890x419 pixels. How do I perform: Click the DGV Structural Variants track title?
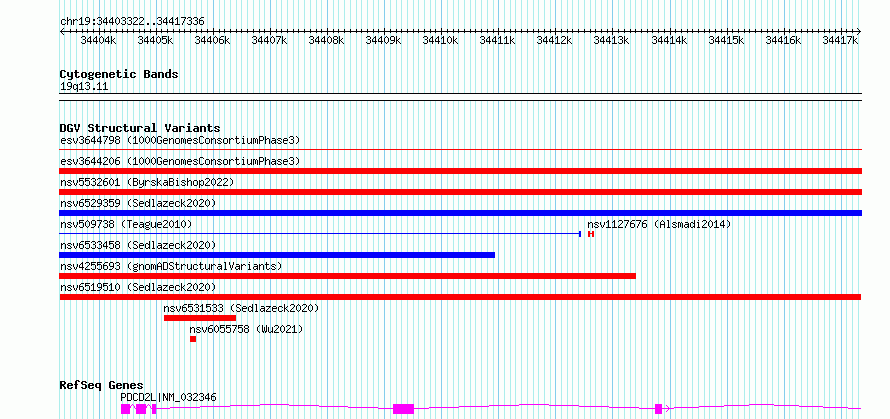140,128
